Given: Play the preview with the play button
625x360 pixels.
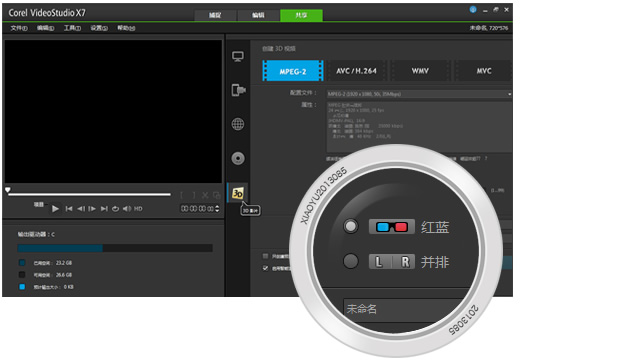Looking at the screenshot, I should coord(55,209).
